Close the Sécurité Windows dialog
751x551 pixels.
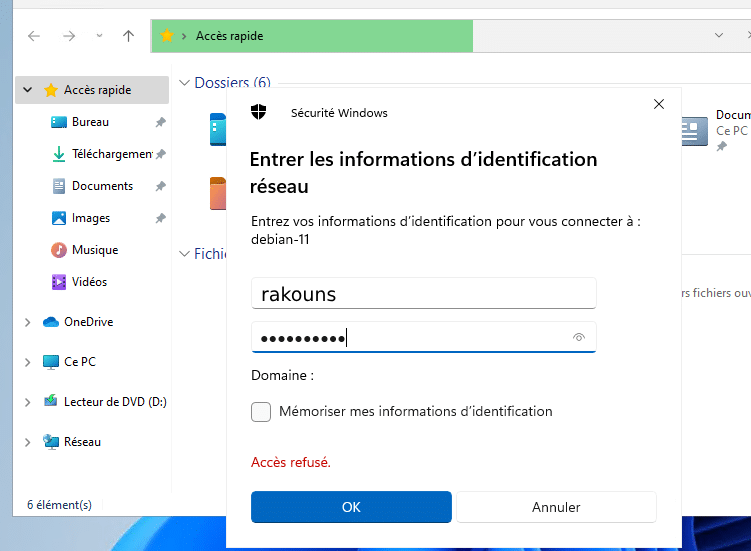tap(658, 104)
